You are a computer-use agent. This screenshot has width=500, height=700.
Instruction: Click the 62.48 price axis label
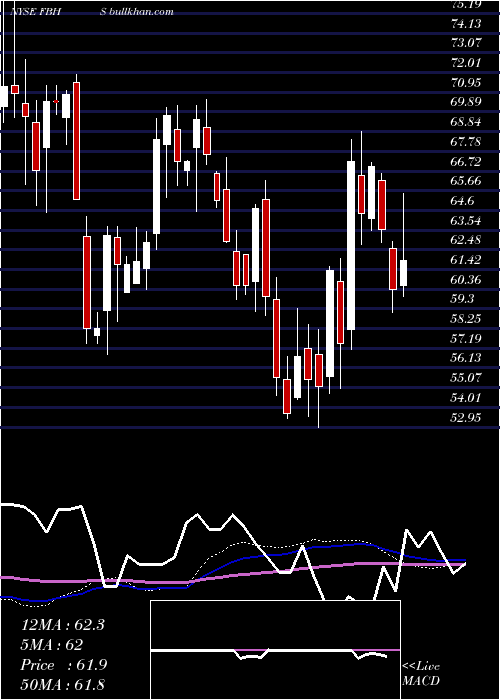(x=467, y=240)
